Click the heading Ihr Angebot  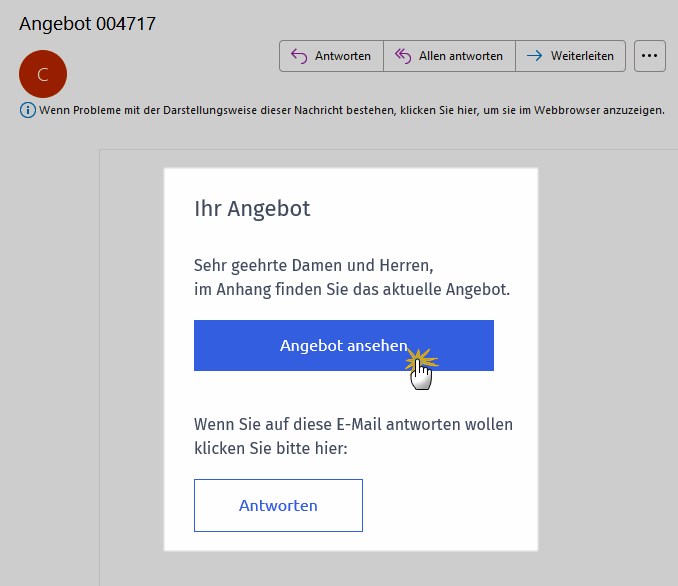tap(252, 209)
